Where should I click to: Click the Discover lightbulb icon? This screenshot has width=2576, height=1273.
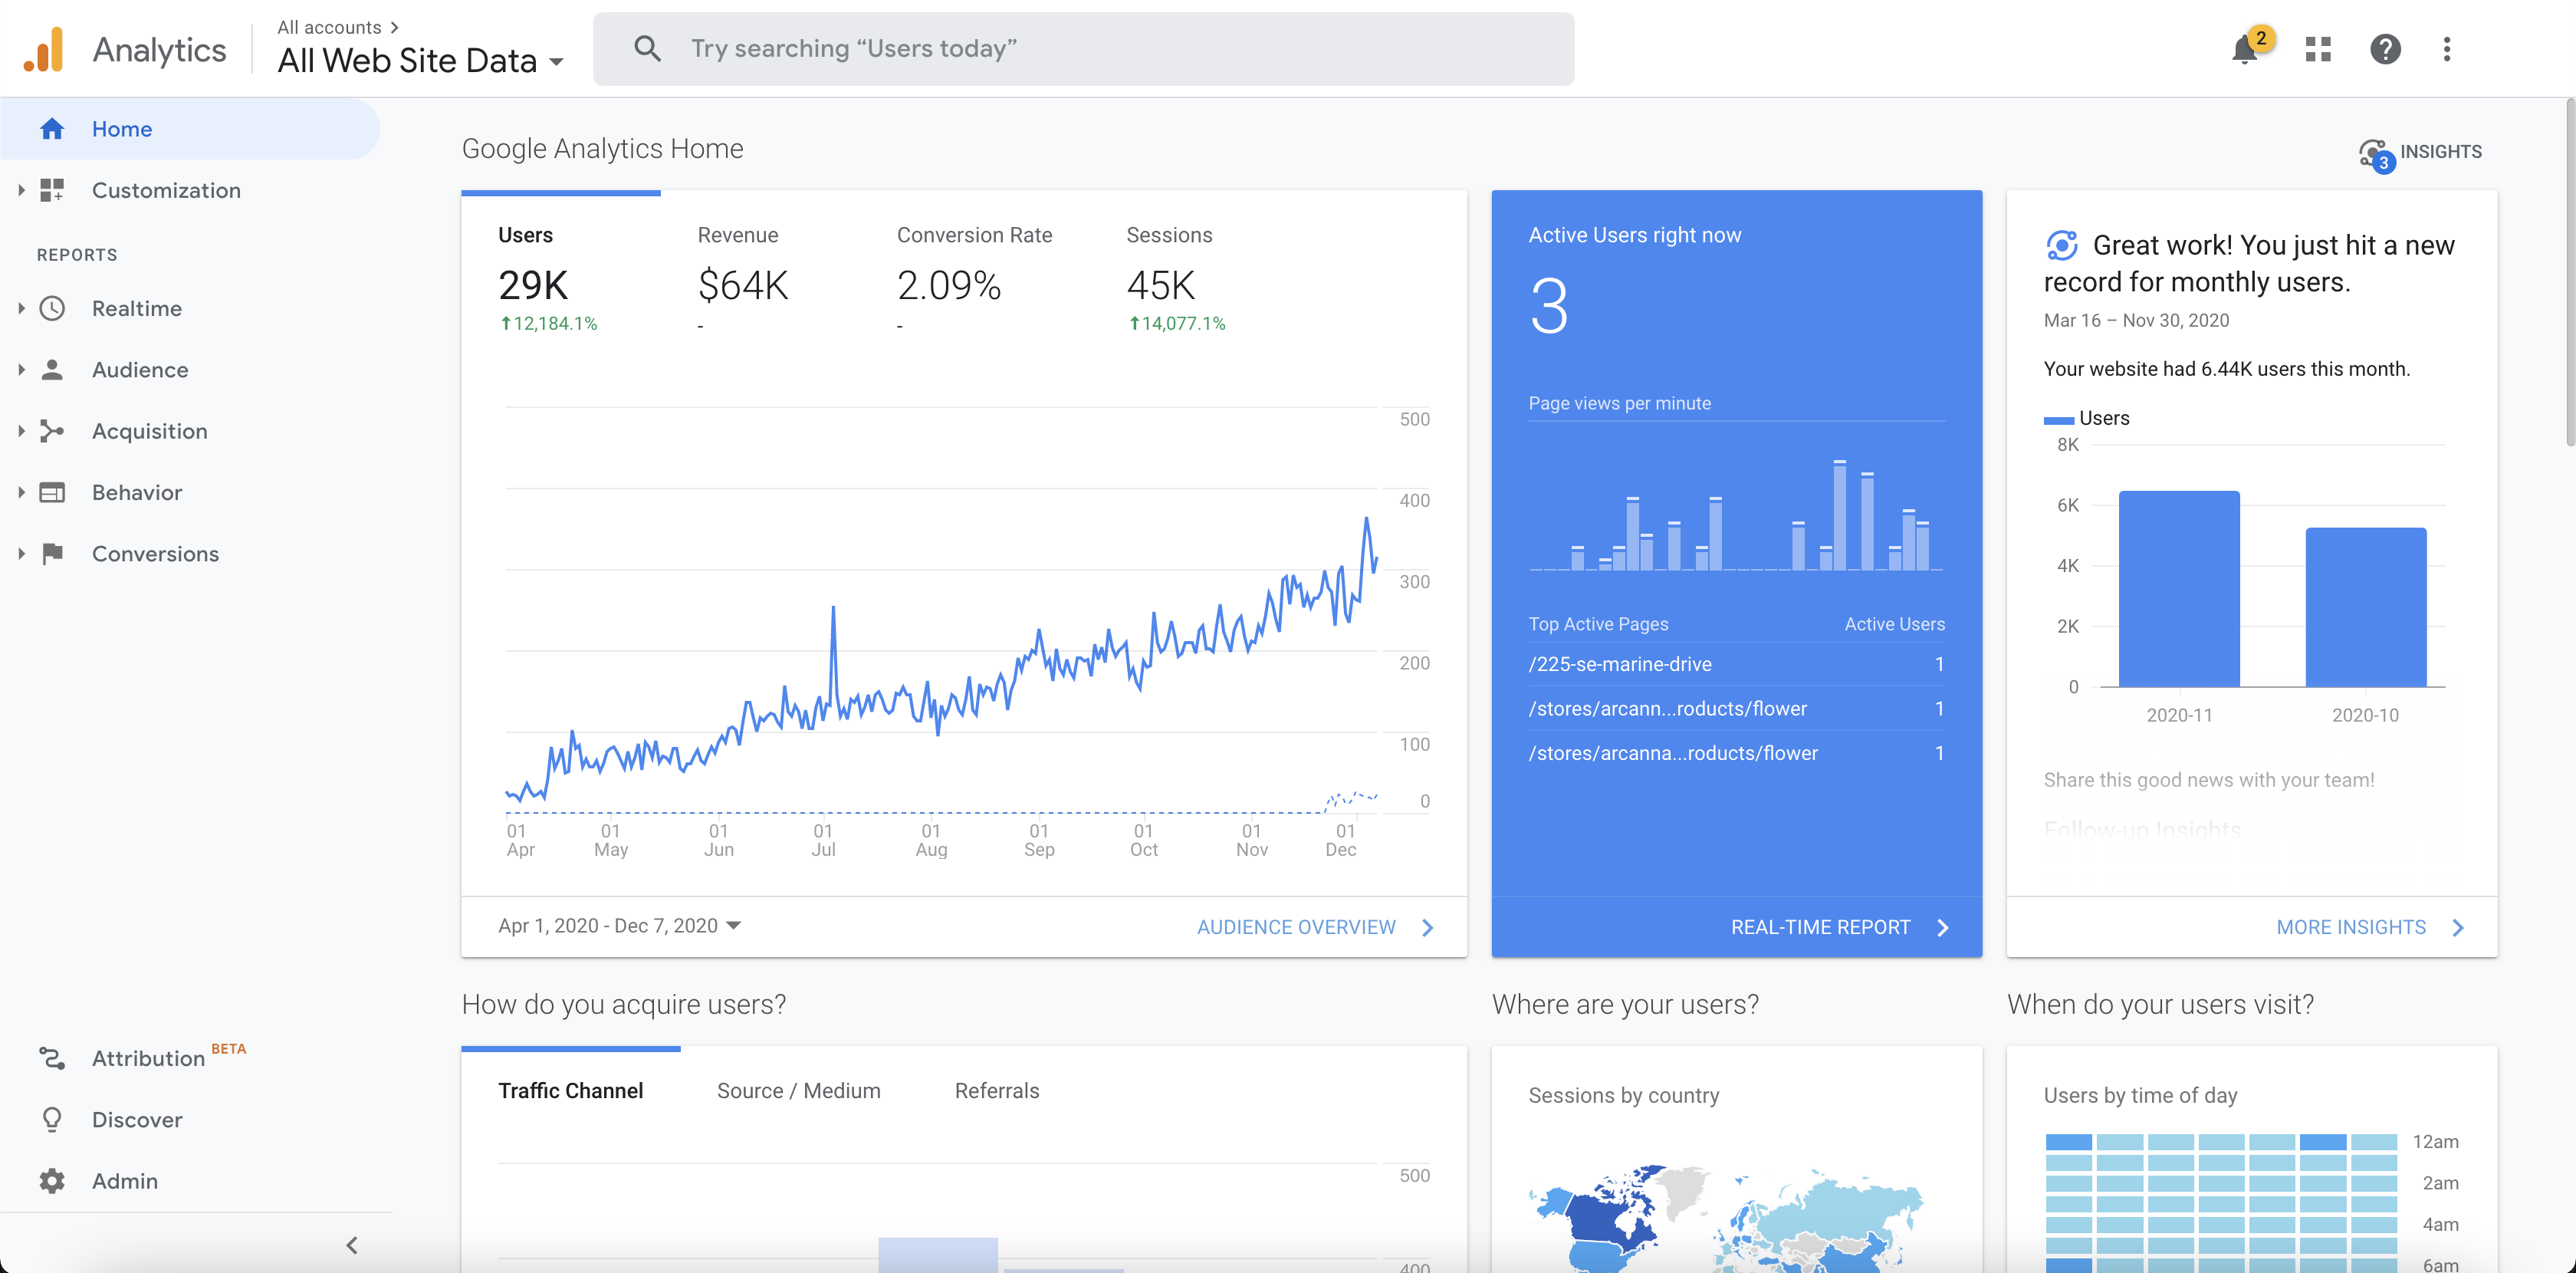tap(52, 1120)
